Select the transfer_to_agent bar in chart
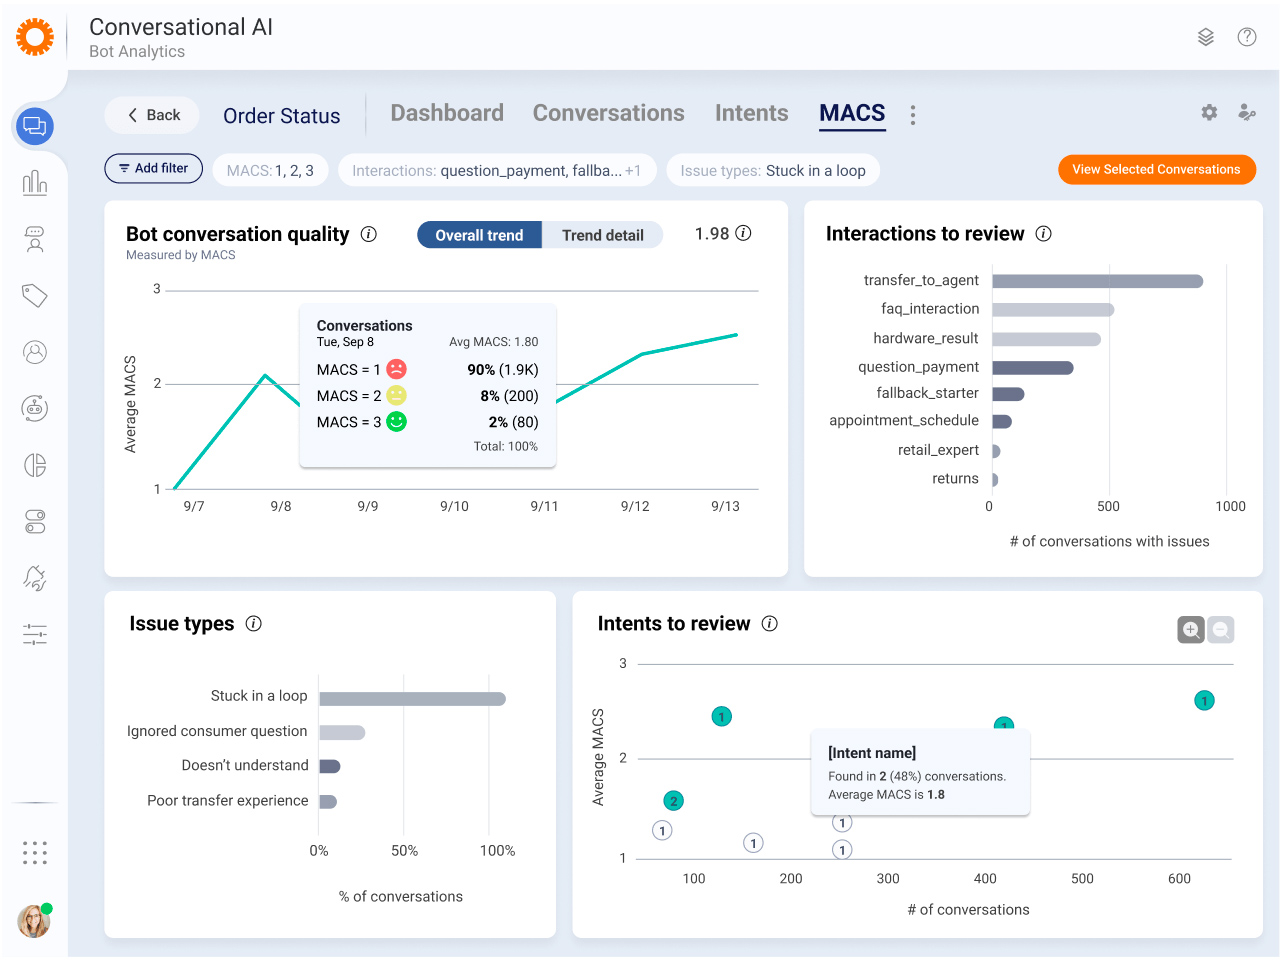This screenshot has width=1280, height=960. pos(1097,281)
